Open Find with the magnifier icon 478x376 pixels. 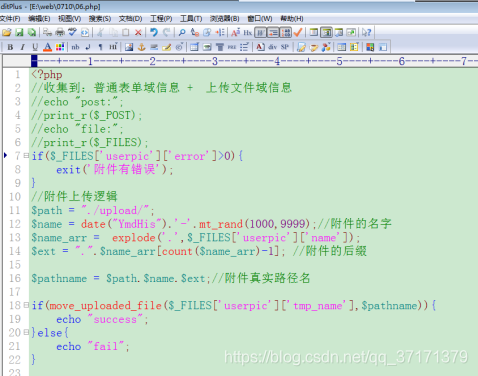pos(182,32)
